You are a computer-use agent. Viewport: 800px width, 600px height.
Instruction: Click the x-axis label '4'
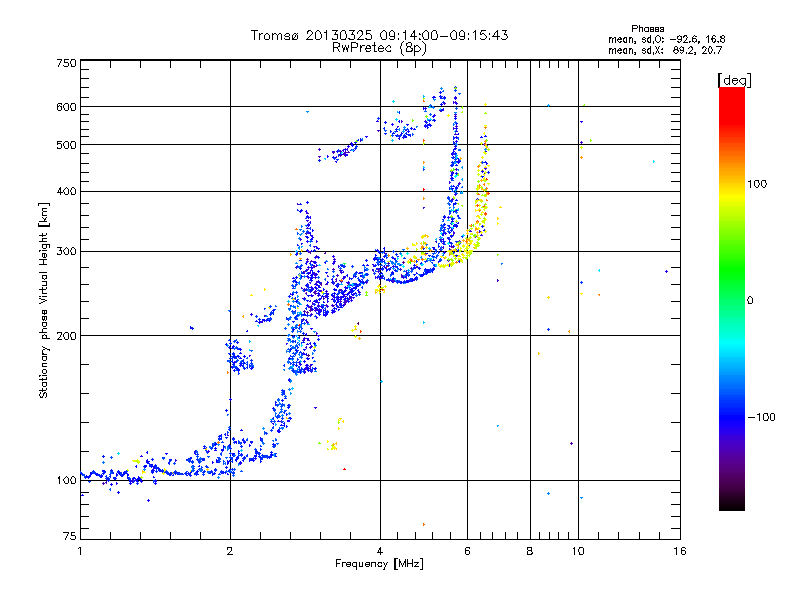(x=380, y=551)
